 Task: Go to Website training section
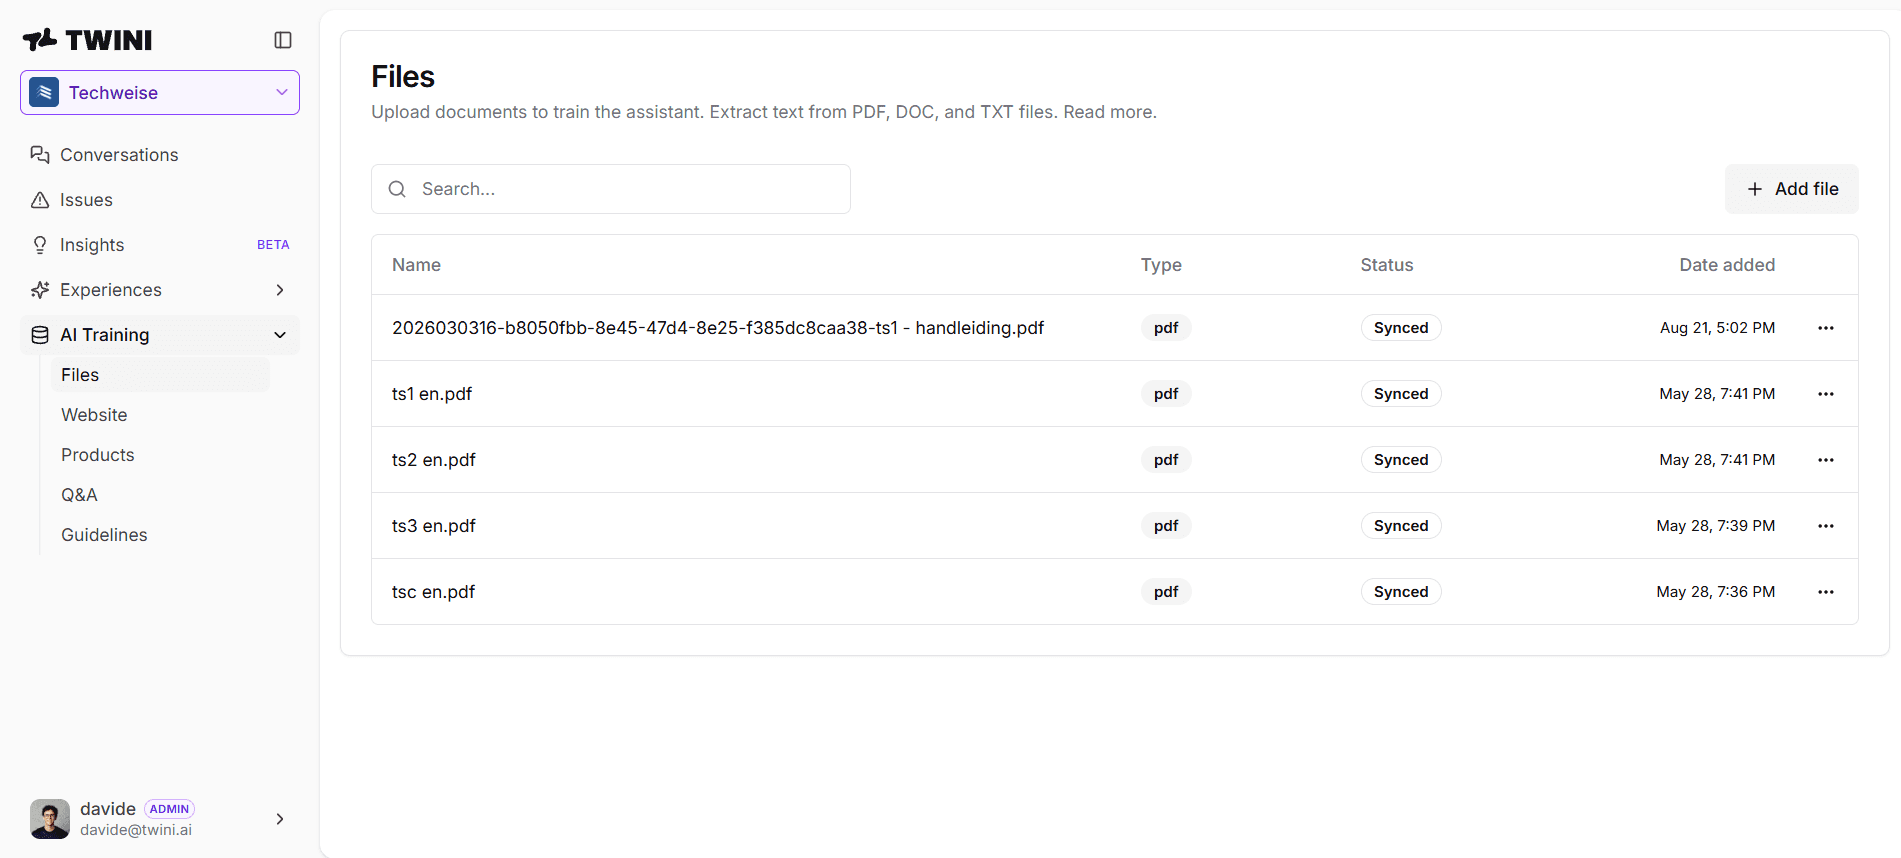[94, 415]
